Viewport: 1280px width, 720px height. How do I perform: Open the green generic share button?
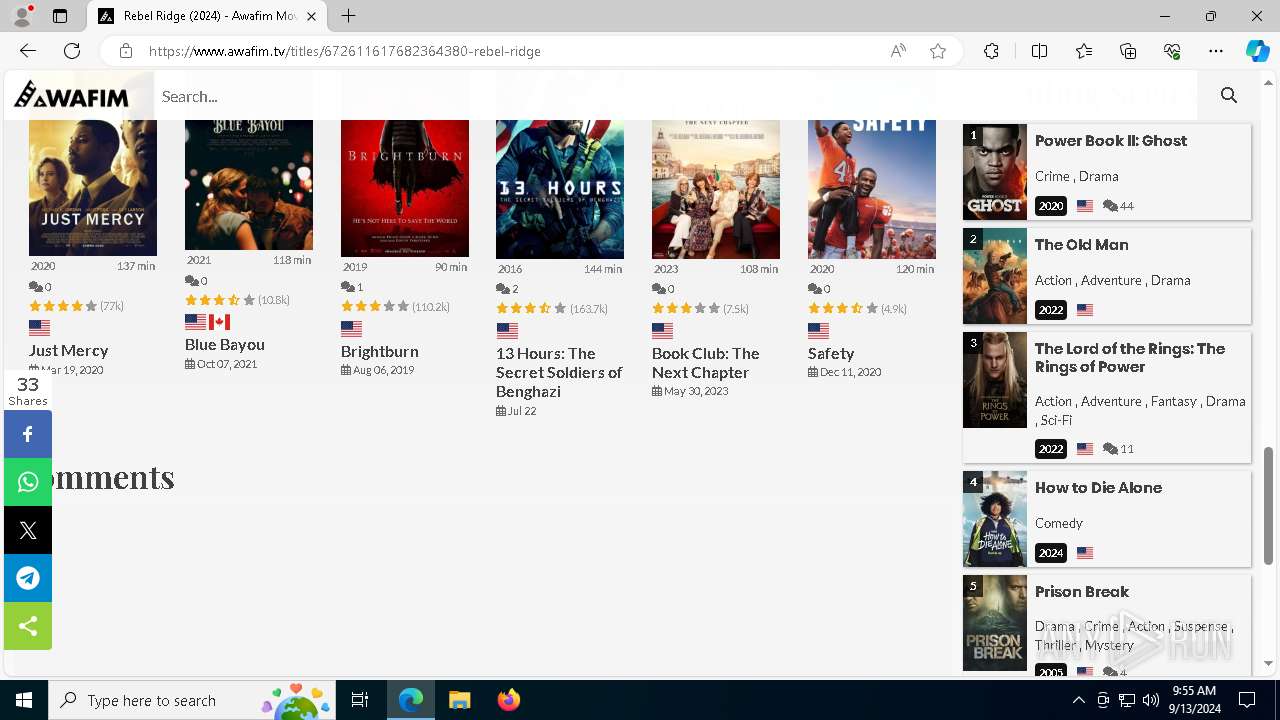pyautogui.click(x=28, y=626)
